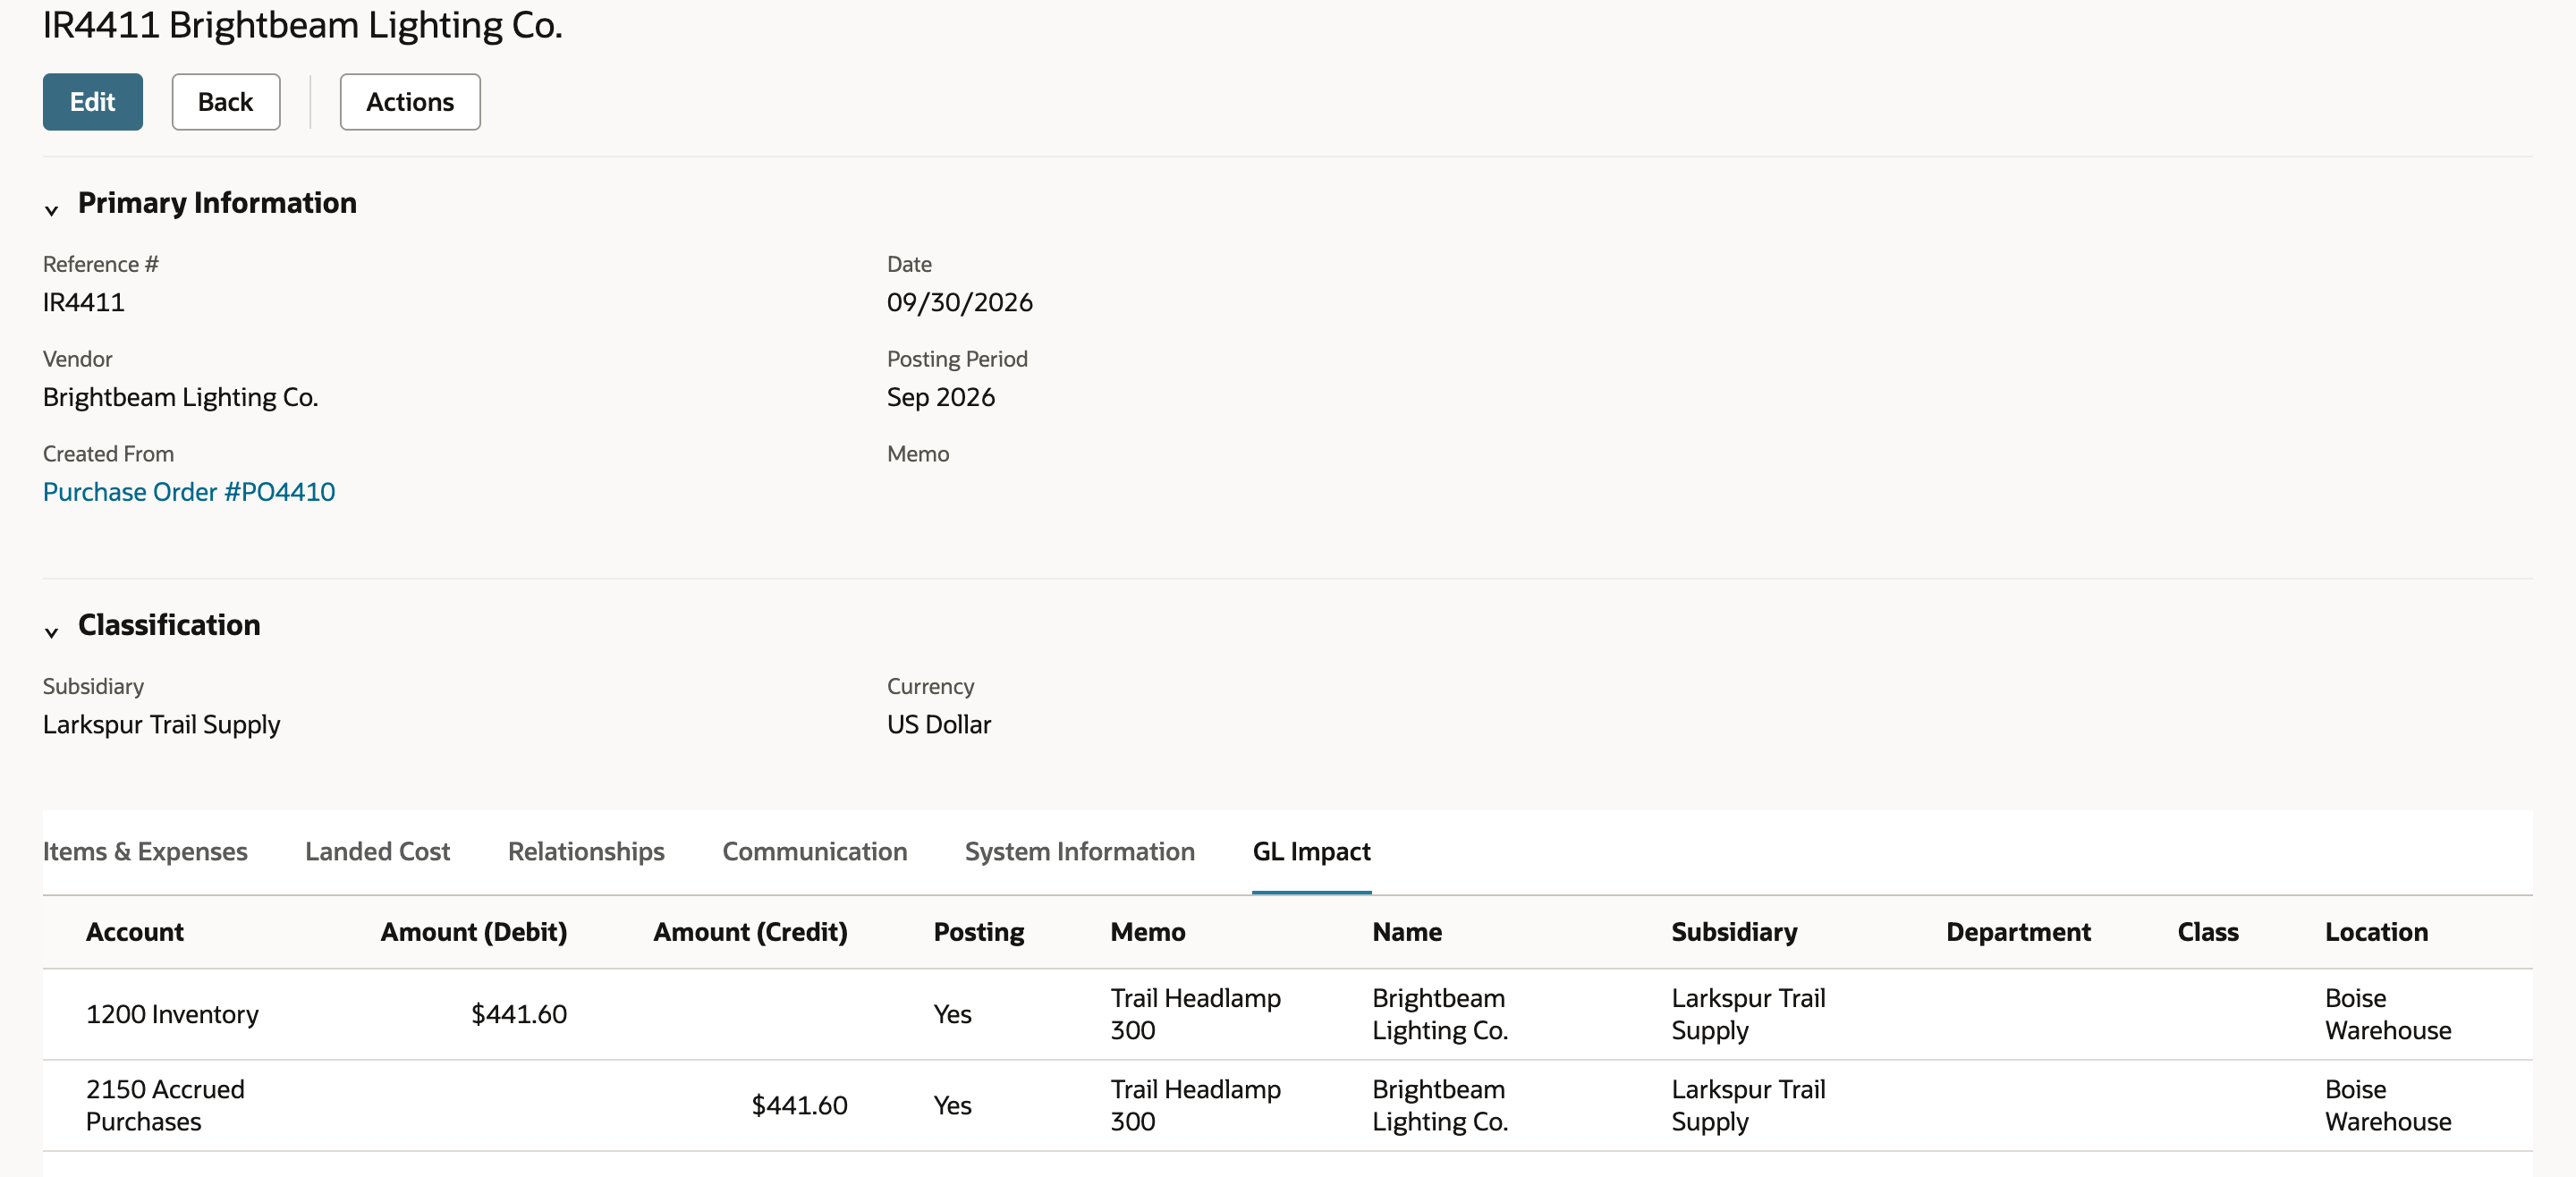Click the Account column header
This screenshot has height=1177, width=2576.
[135, 932]
